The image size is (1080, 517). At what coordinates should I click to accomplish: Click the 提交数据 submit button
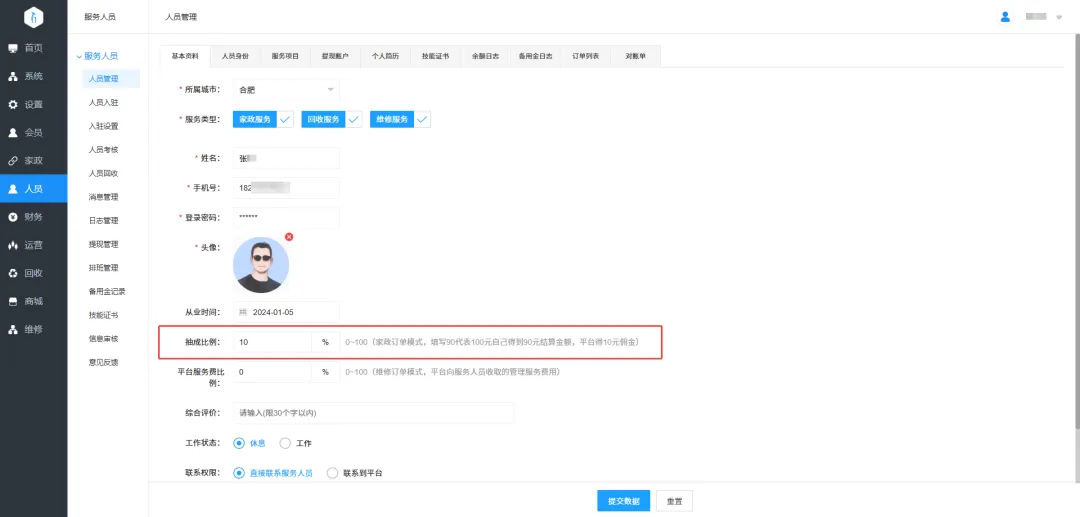pos(623,501)
